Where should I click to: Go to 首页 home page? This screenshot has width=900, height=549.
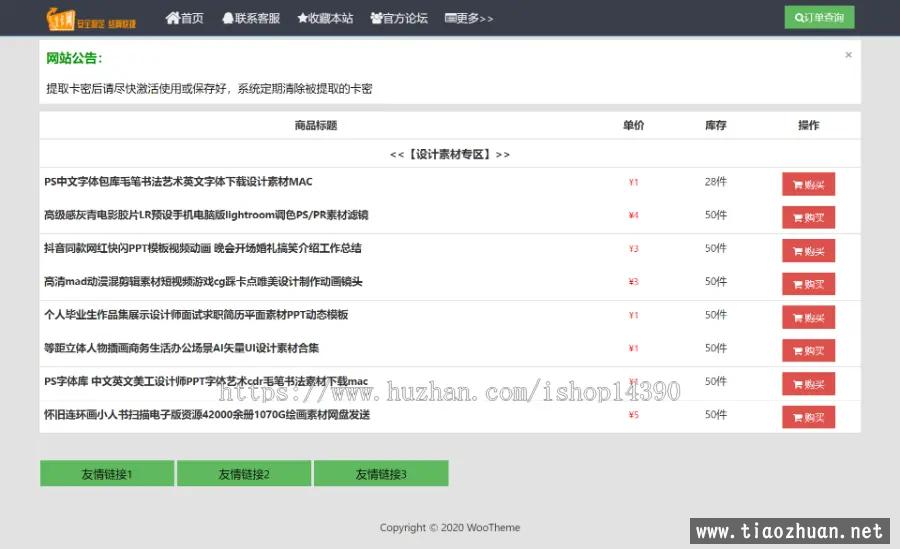[x=185, y=18]
